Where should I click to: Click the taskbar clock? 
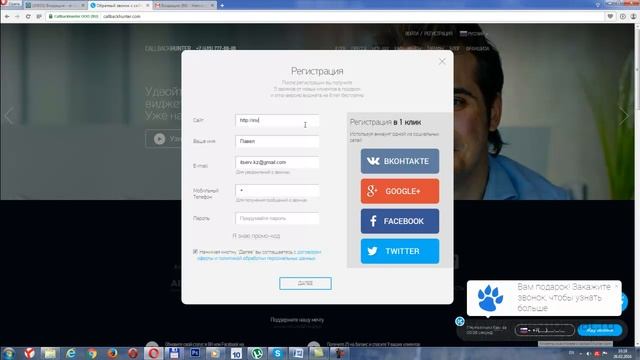623,353
